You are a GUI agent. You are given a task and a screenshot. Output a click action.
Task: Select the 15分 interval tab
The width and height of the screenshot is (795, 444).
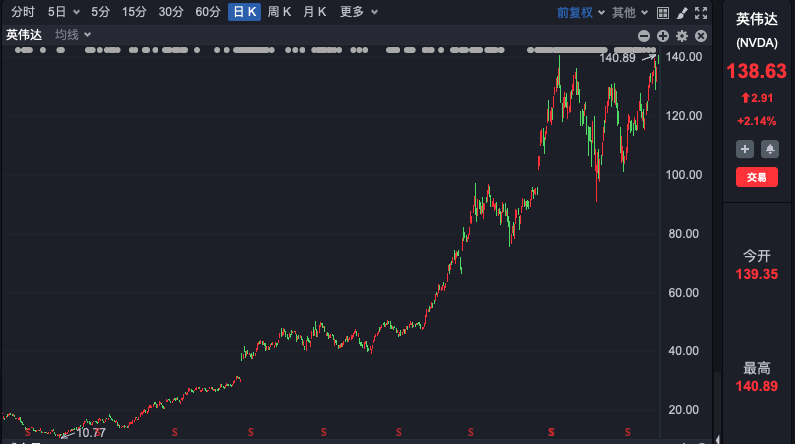click(x=134, y=12)
